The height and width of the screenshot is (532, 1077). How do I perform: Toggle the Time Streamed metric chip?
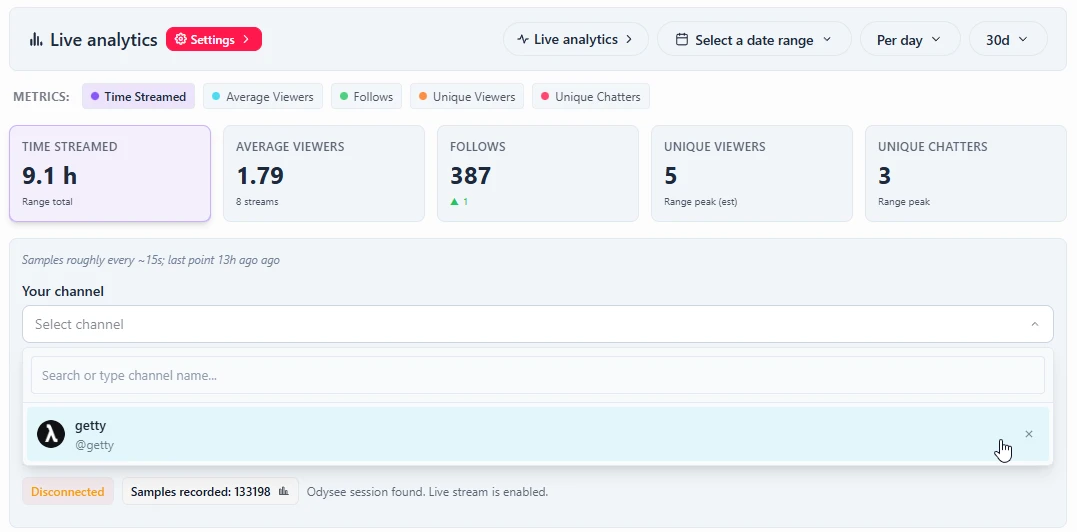click(138, 96)
